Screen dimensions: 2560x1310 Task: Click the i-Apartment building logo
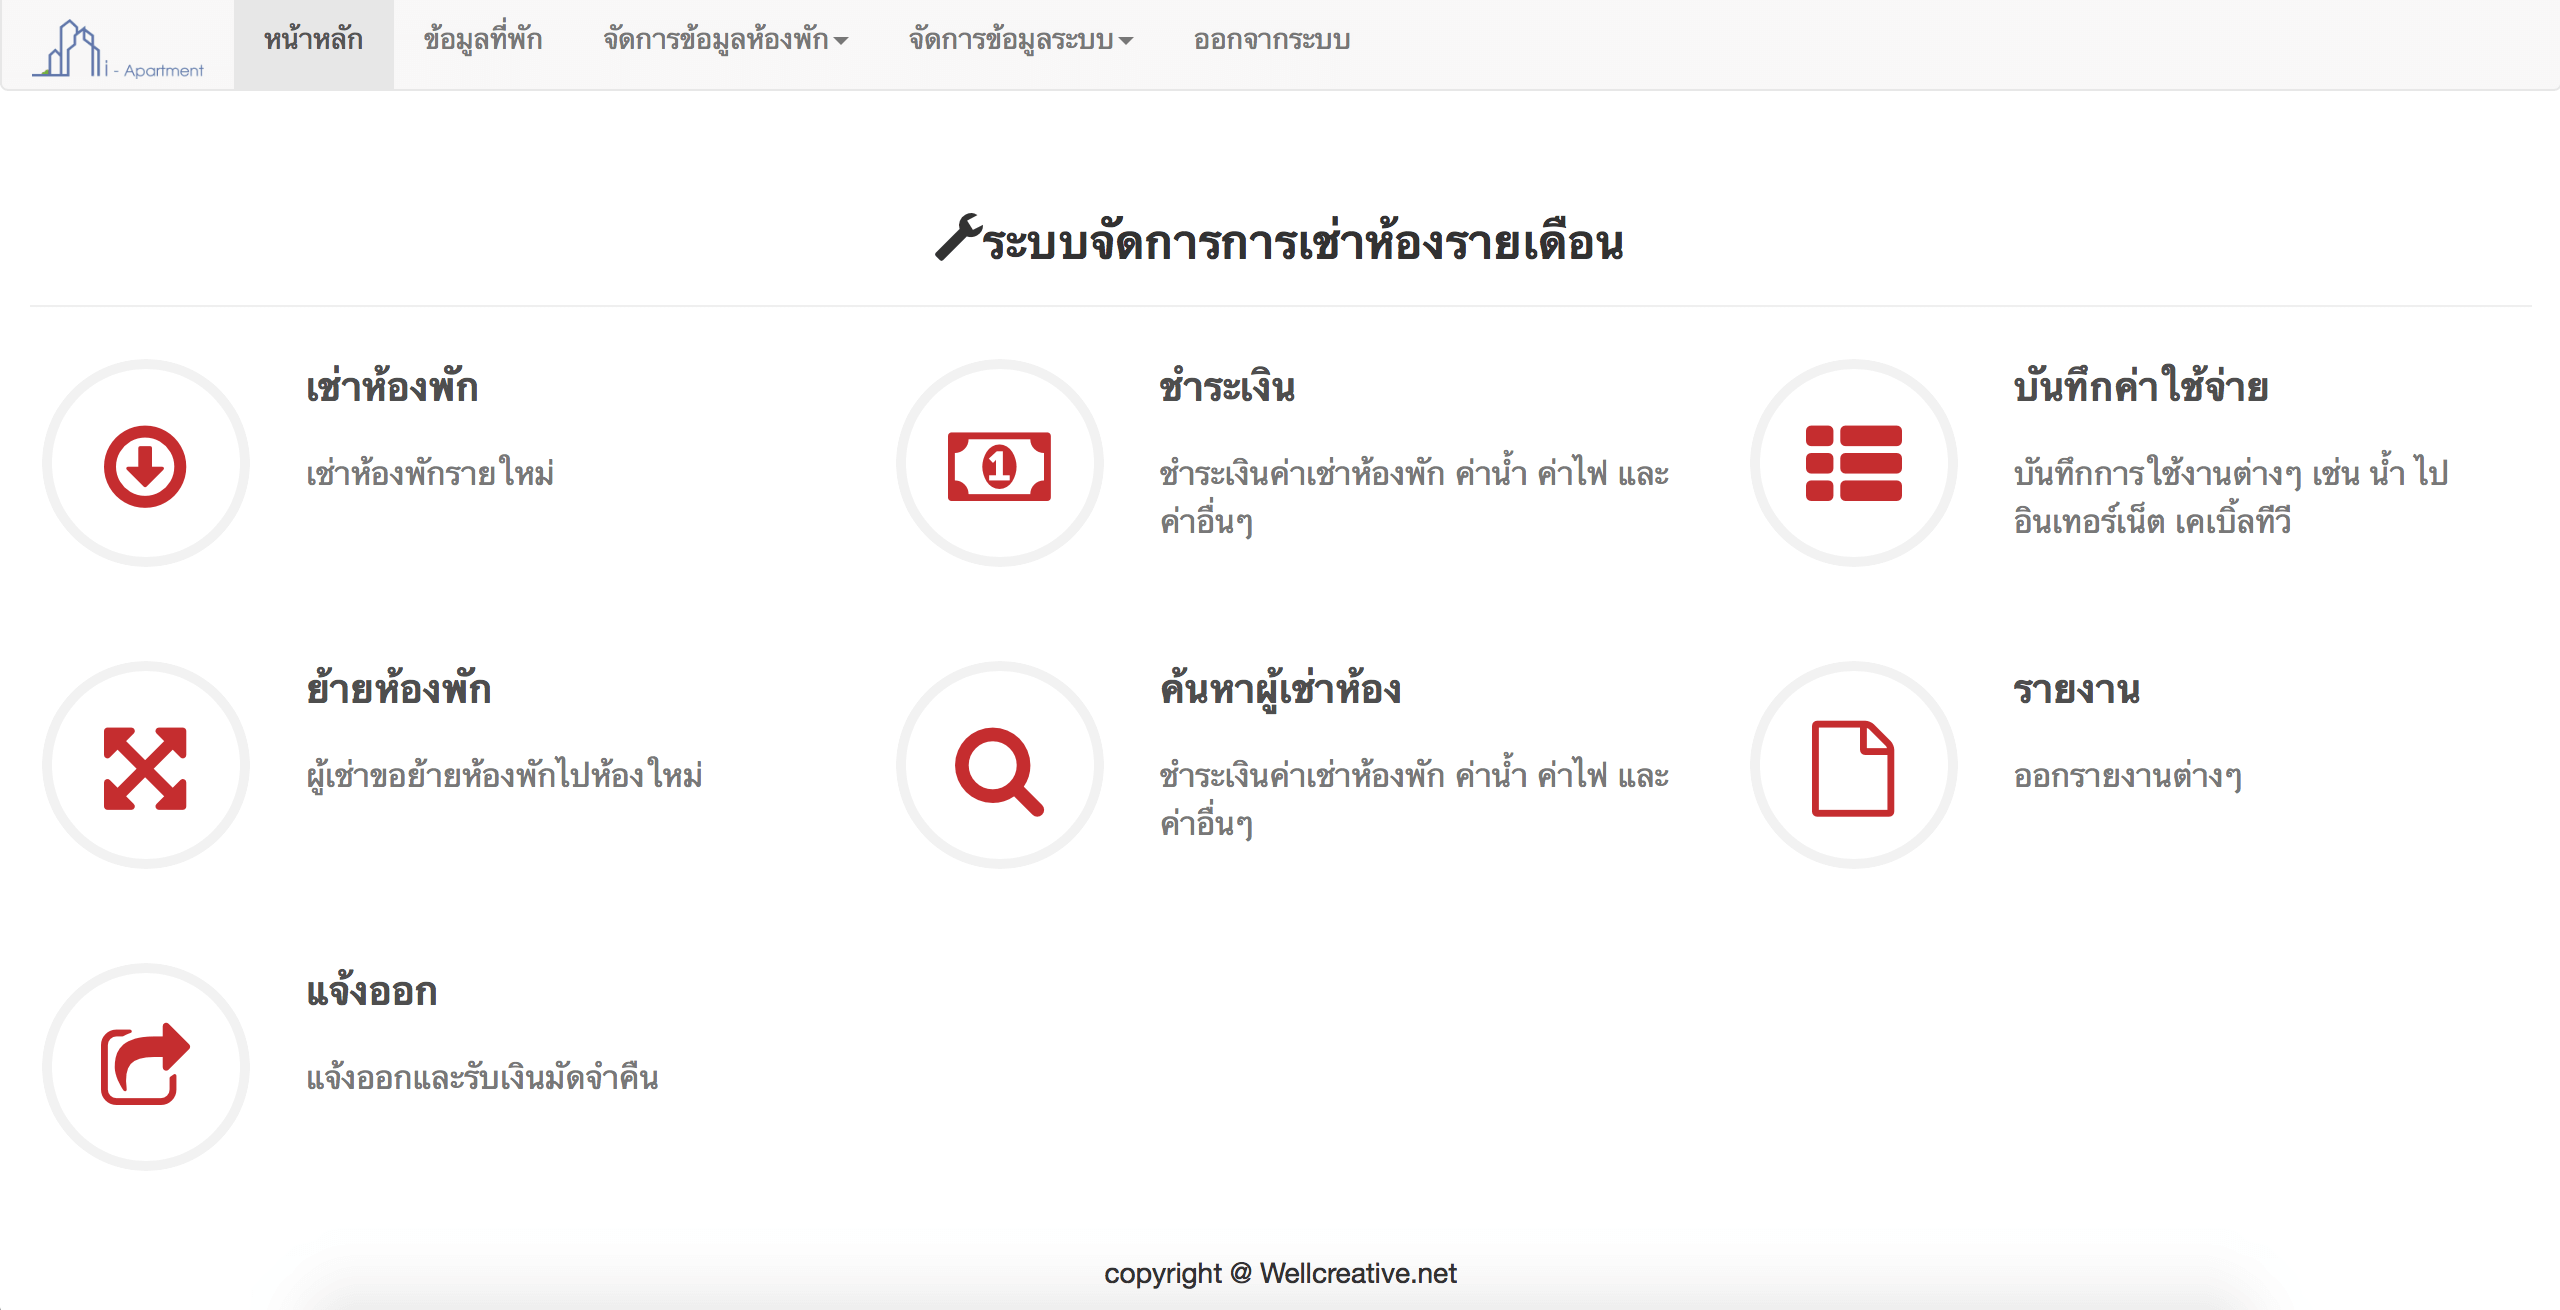(117, 48)
